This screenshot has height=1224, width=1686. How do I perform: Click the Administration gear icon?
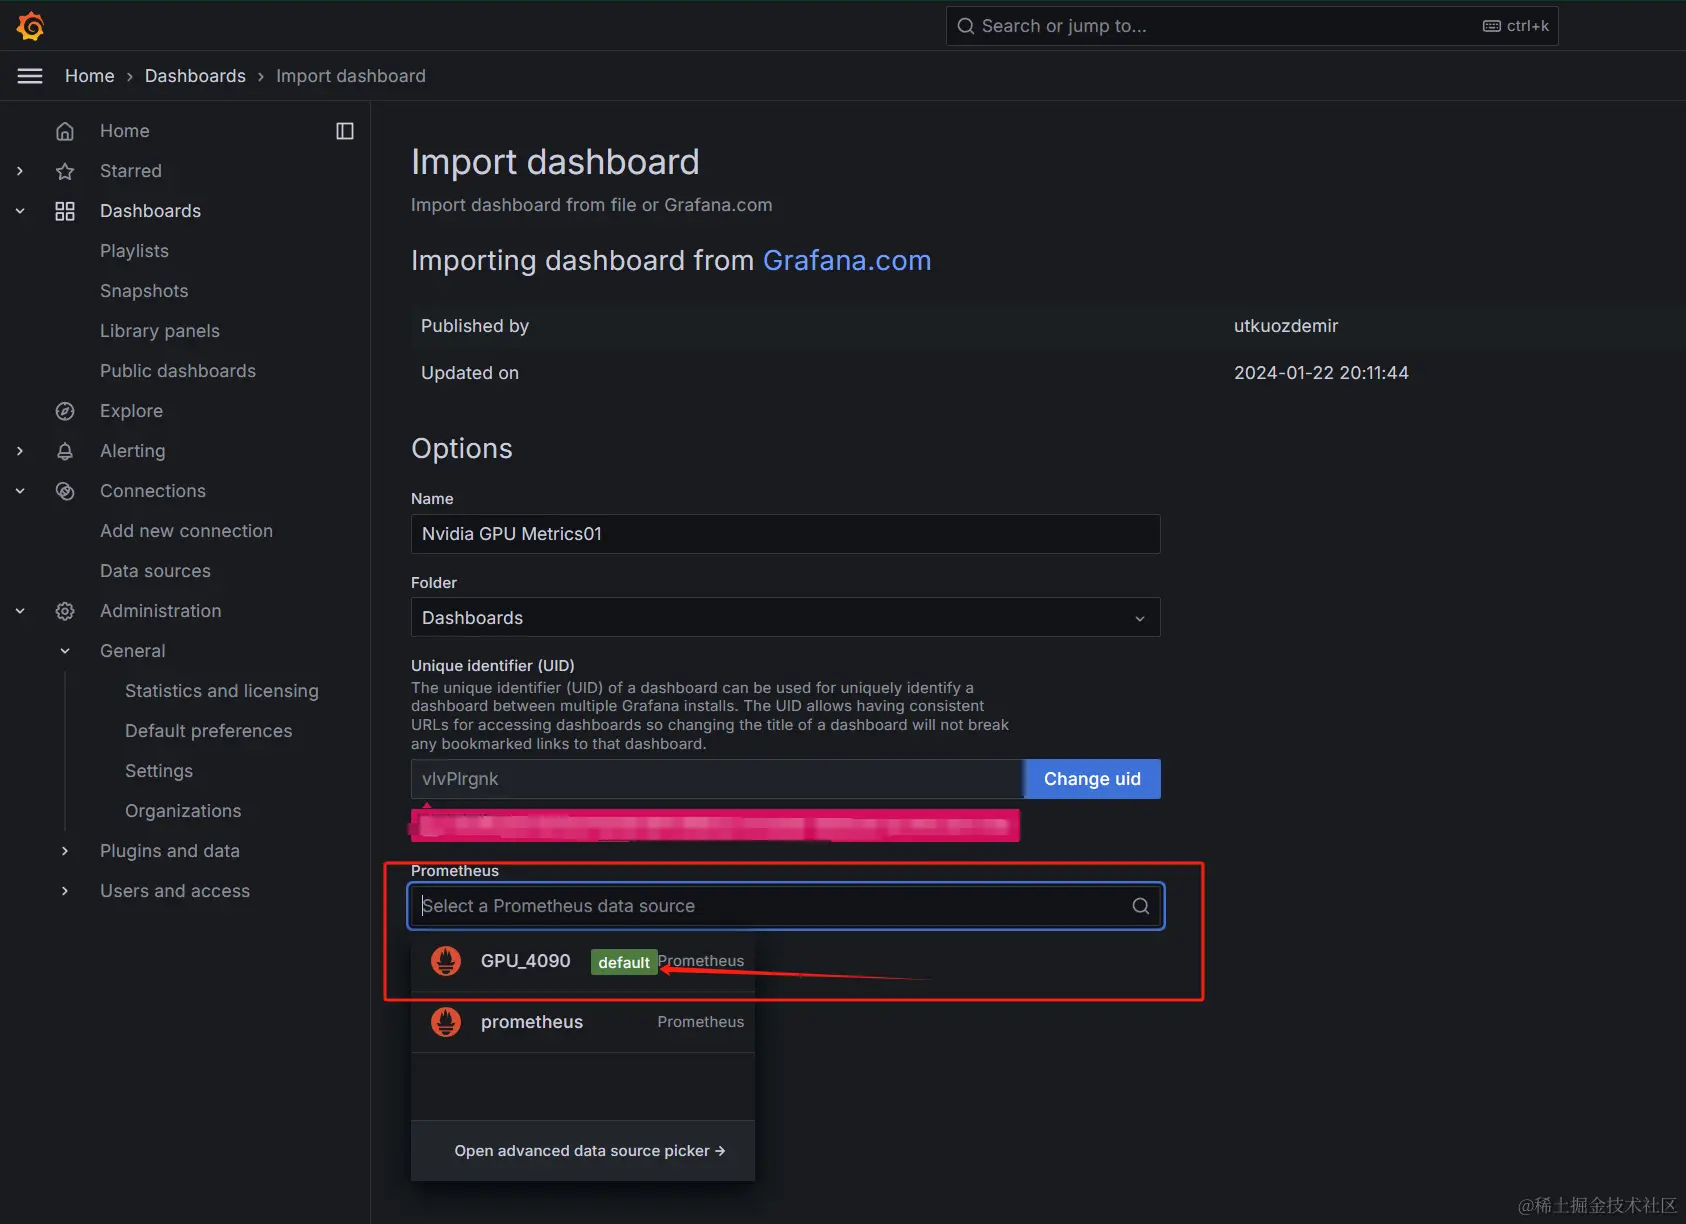coord(65,611)
